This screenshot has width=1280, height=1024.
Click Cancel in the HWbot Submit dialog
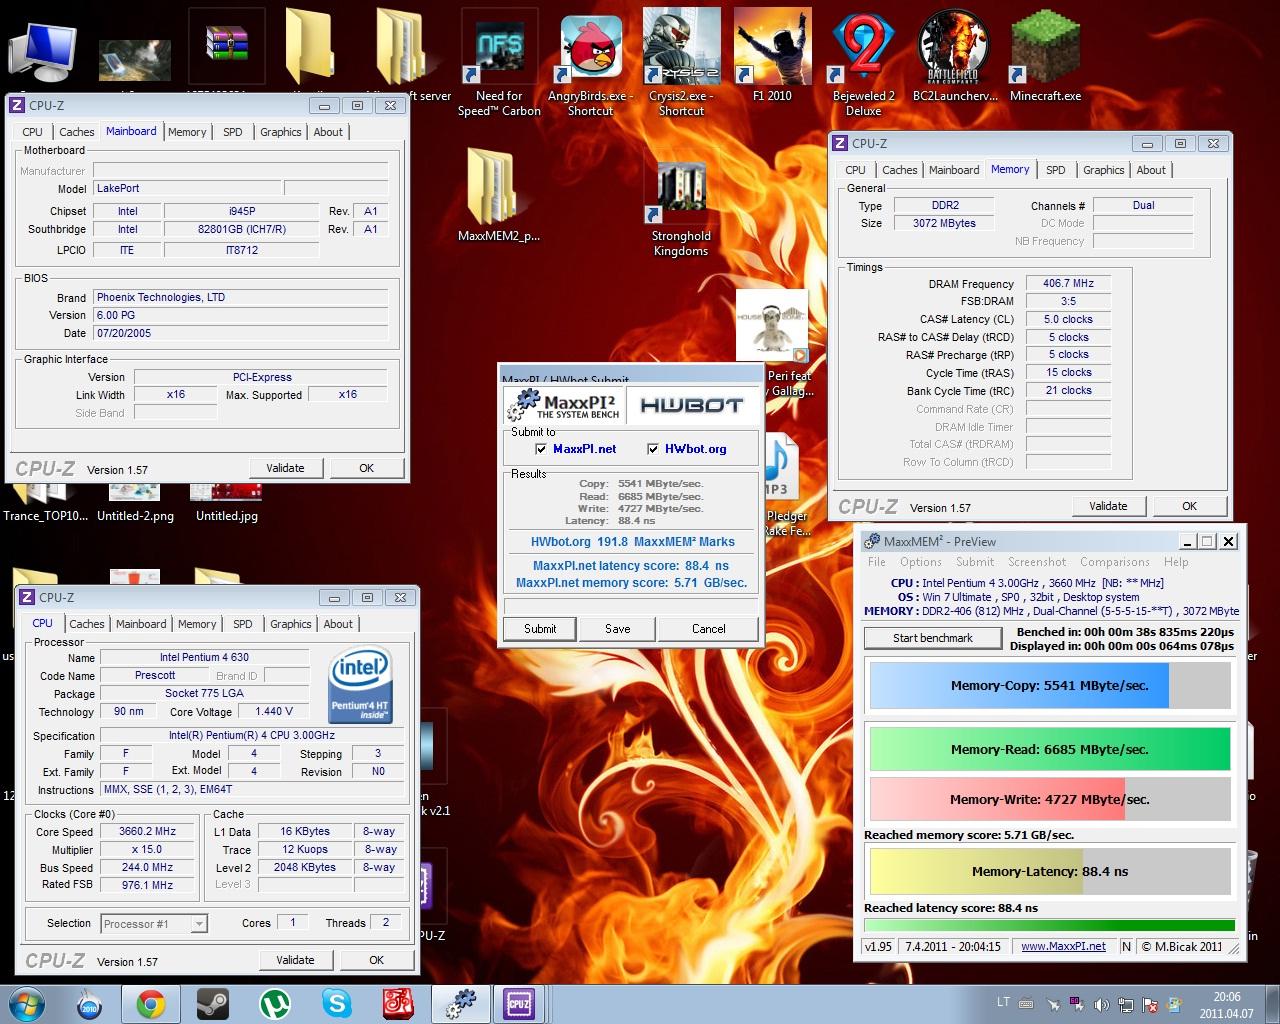[708, 628]
